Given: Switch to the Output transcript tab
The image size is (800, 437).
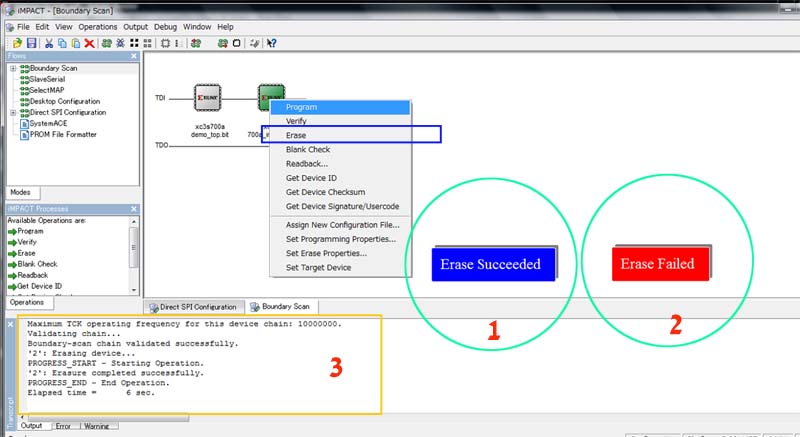Looking at the screenshot, I should (32, 426).
